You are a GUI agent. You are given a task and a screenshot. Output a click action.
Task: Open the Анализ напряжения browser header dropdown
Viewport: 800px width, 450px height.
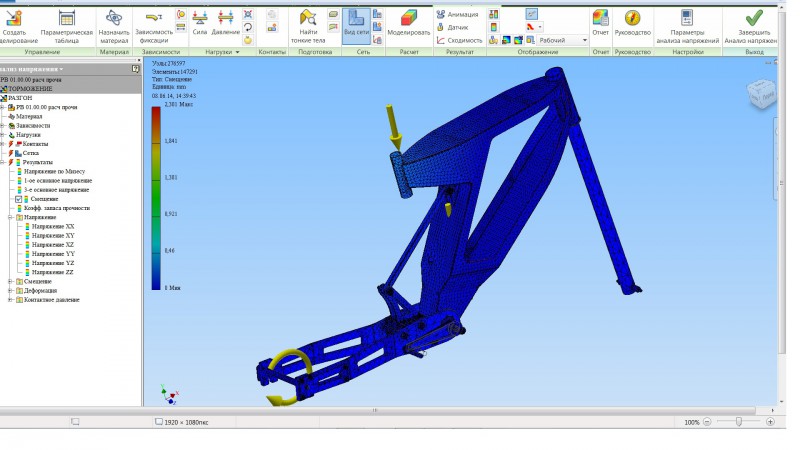tap(61, 69)
